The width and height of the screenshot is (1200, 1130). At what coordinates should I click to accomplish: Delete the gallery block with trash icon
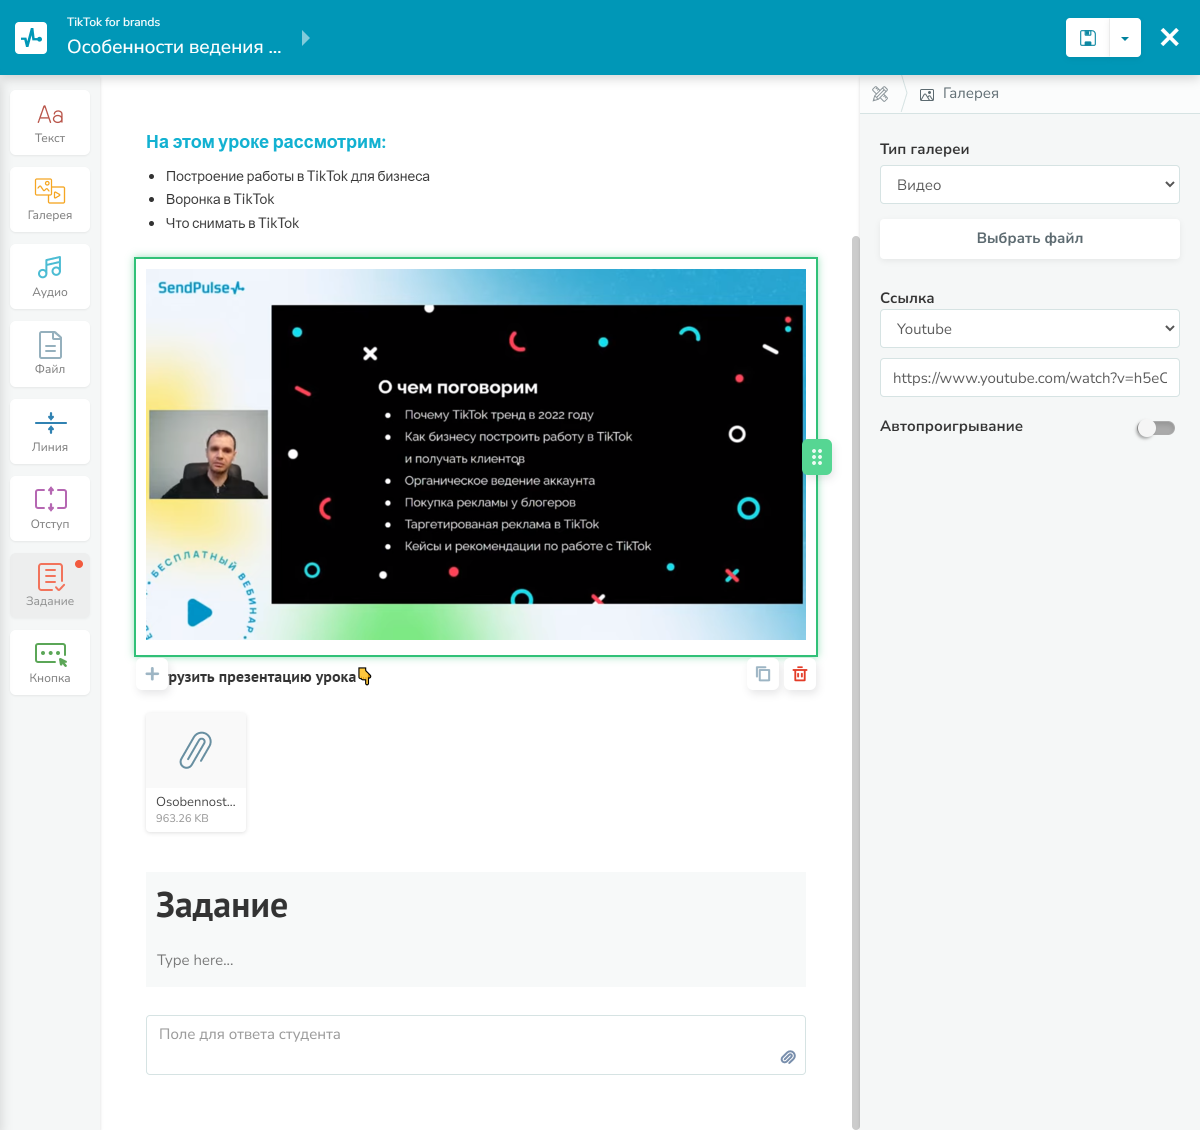point(800,674)
